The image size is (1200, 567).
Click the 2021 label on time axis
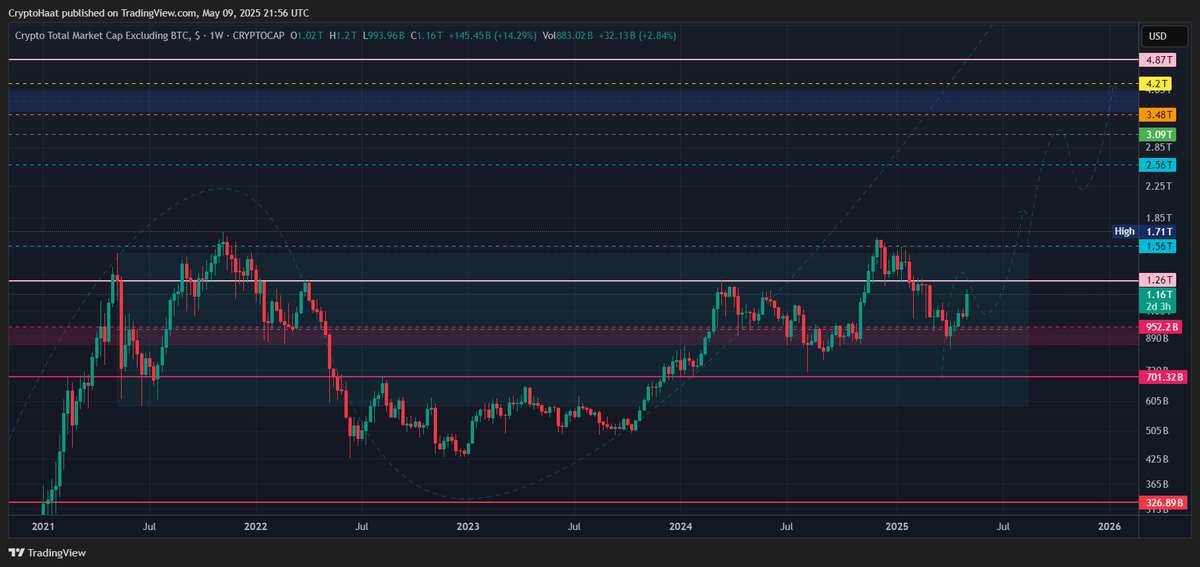[x=43, y=525]
